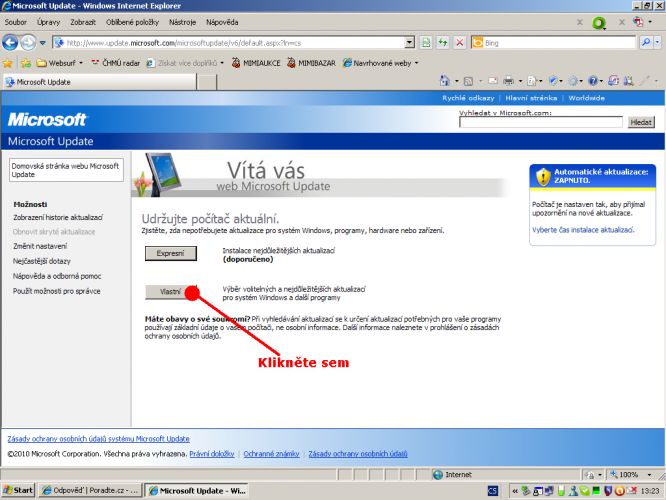Screen dimensions: 666x500
Task: Click the Windows Start button
Action: pyautogui.click(x=18, y=490)
